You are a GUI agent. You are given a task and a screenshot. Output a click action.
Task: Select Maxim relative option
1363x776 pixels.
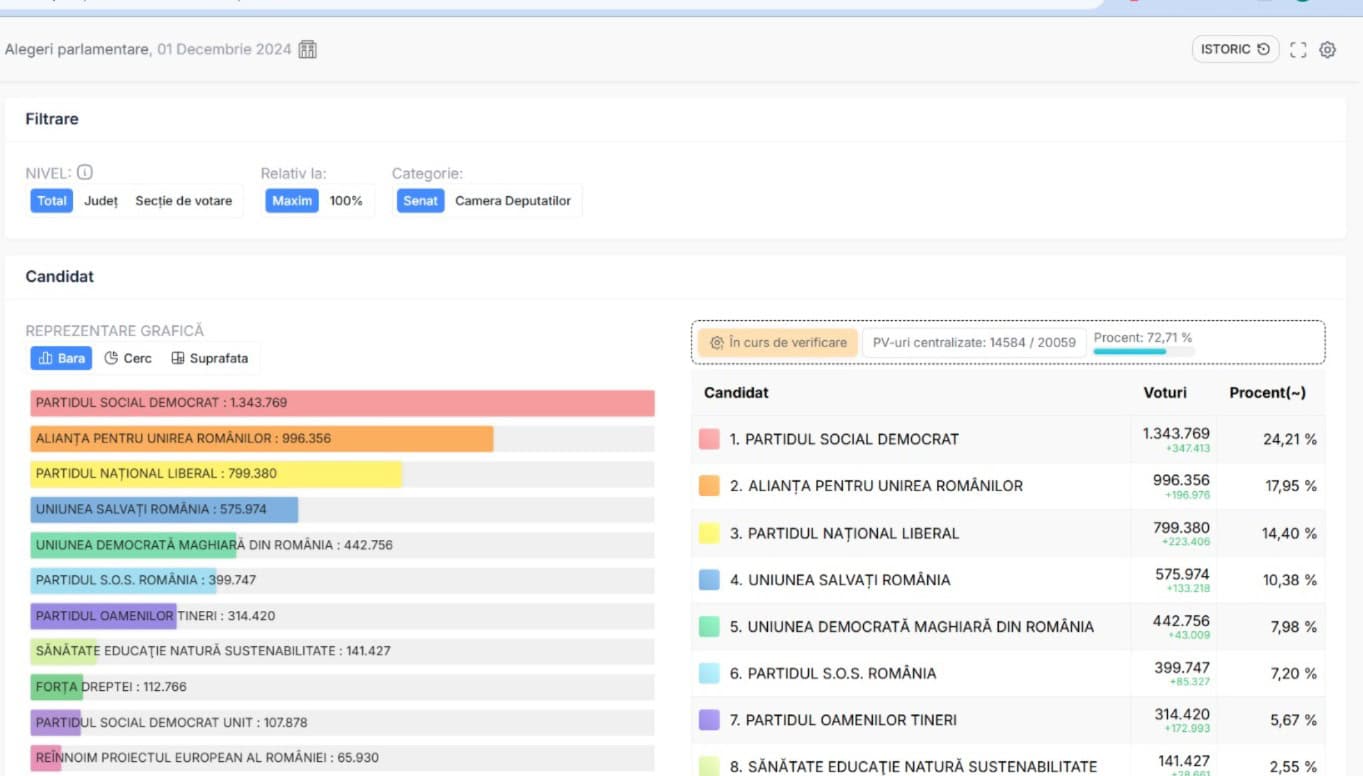pyautogui.click(x=292, y=201)
